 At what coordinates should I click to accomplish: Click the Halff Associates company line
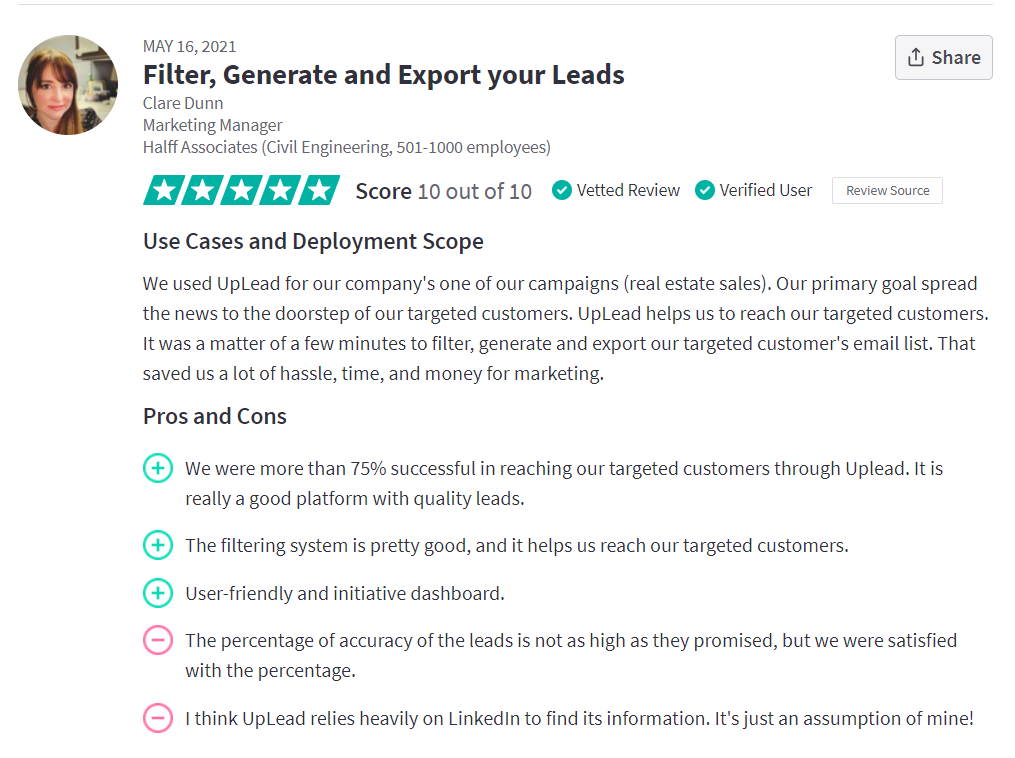point(347,148)
